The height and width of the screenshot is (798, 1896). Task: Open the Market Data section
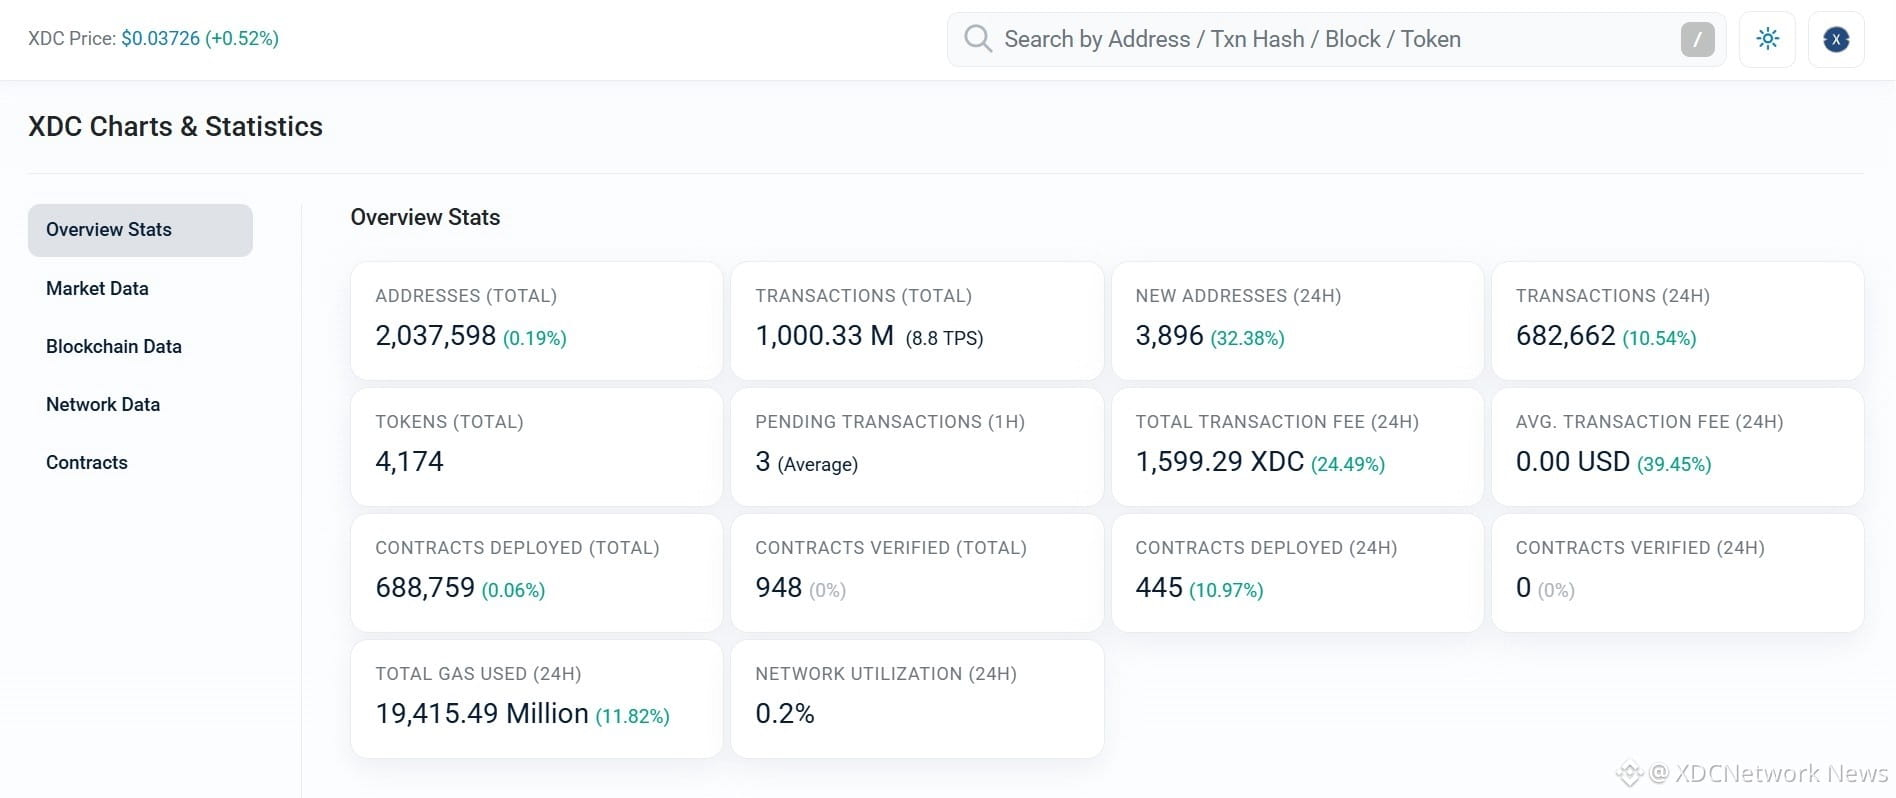[97, 289]
